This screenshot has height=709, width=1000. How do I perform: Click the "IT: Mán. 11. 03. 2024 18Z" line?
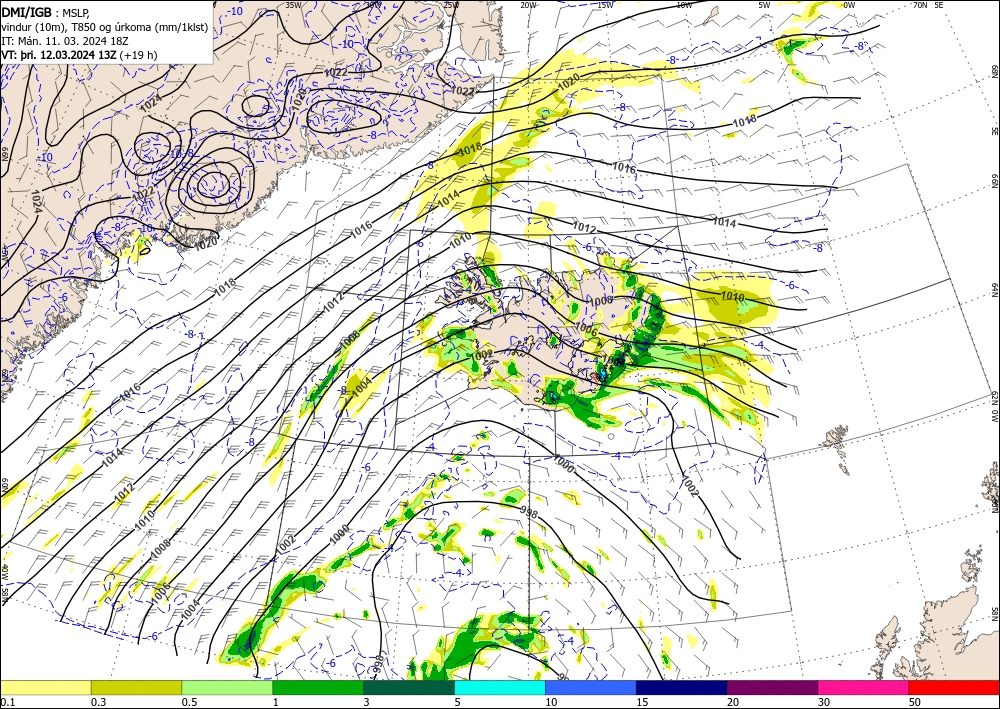65,41
